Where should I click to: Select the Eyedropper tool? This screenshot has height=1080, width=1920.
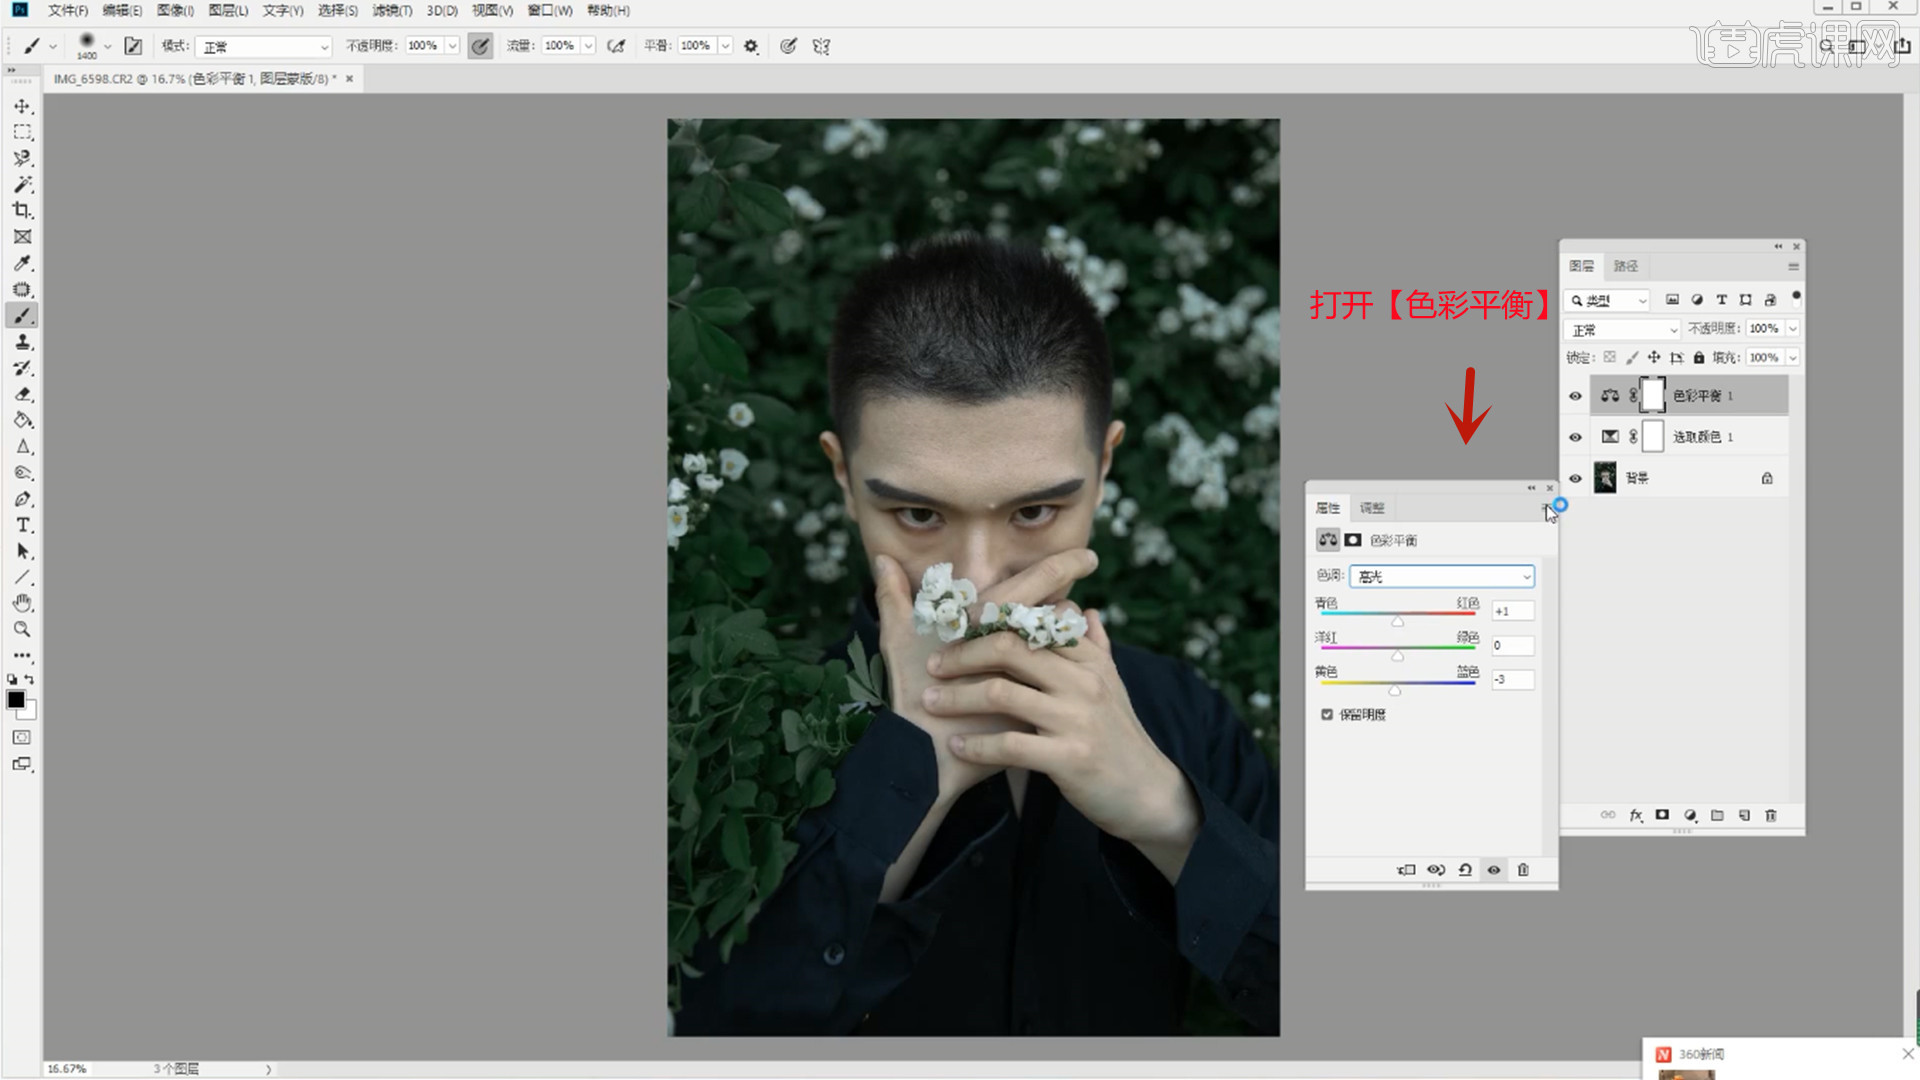[x=22, y=263]
